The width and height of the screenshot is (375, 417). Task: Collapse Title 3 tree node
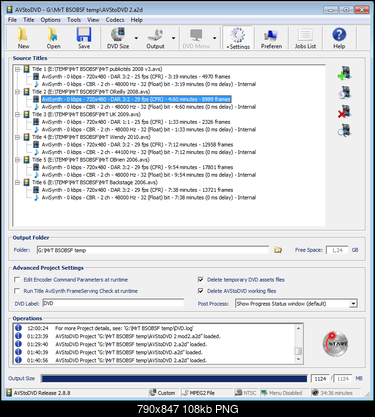[x=17, y=114]
